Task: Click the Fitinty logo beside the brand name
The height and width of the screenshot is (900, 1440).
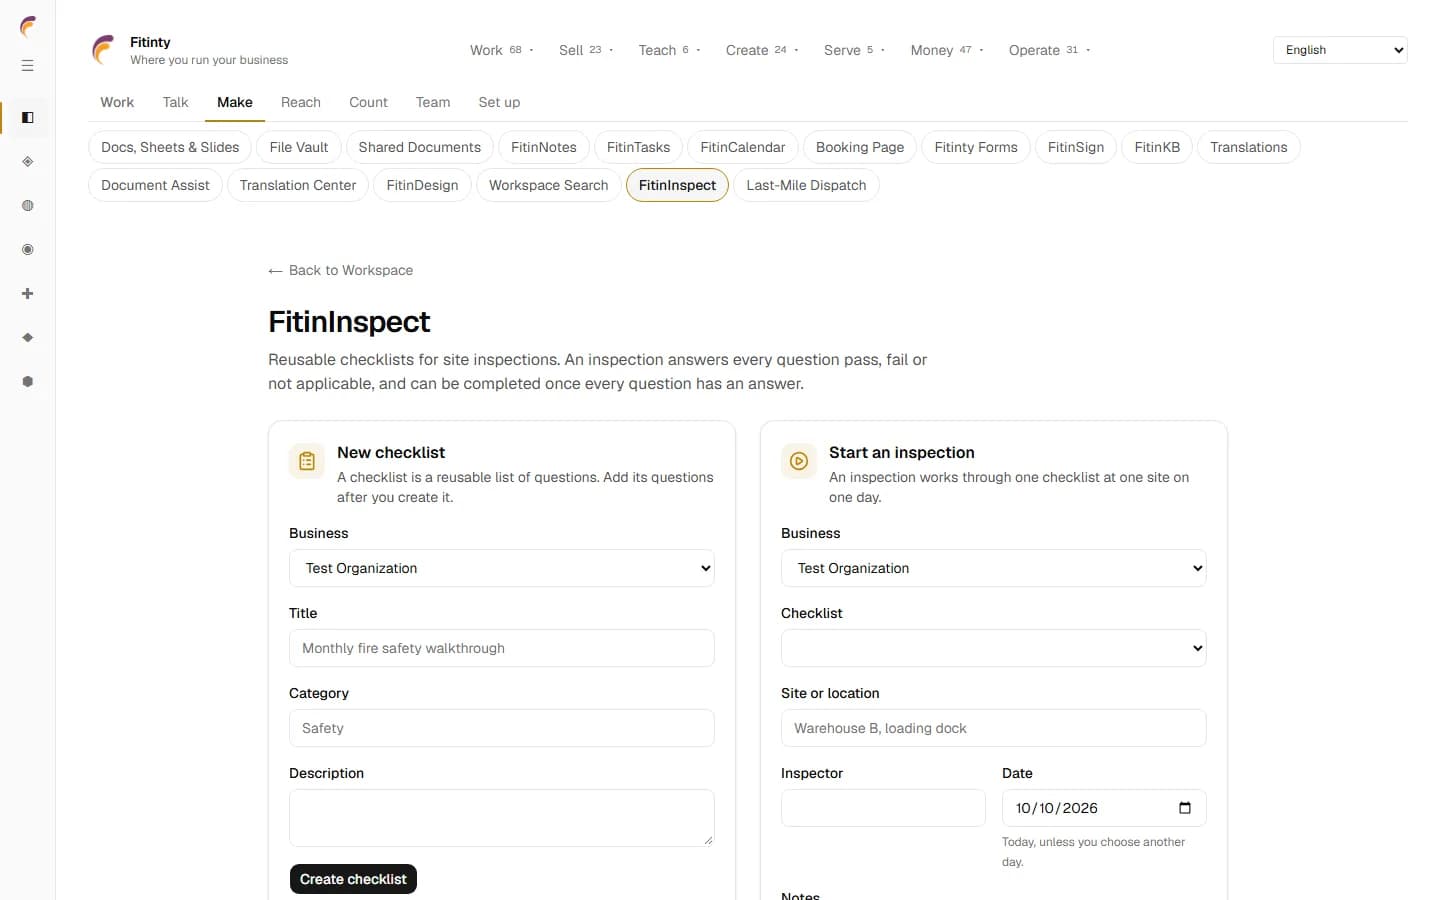Action: 104,50
